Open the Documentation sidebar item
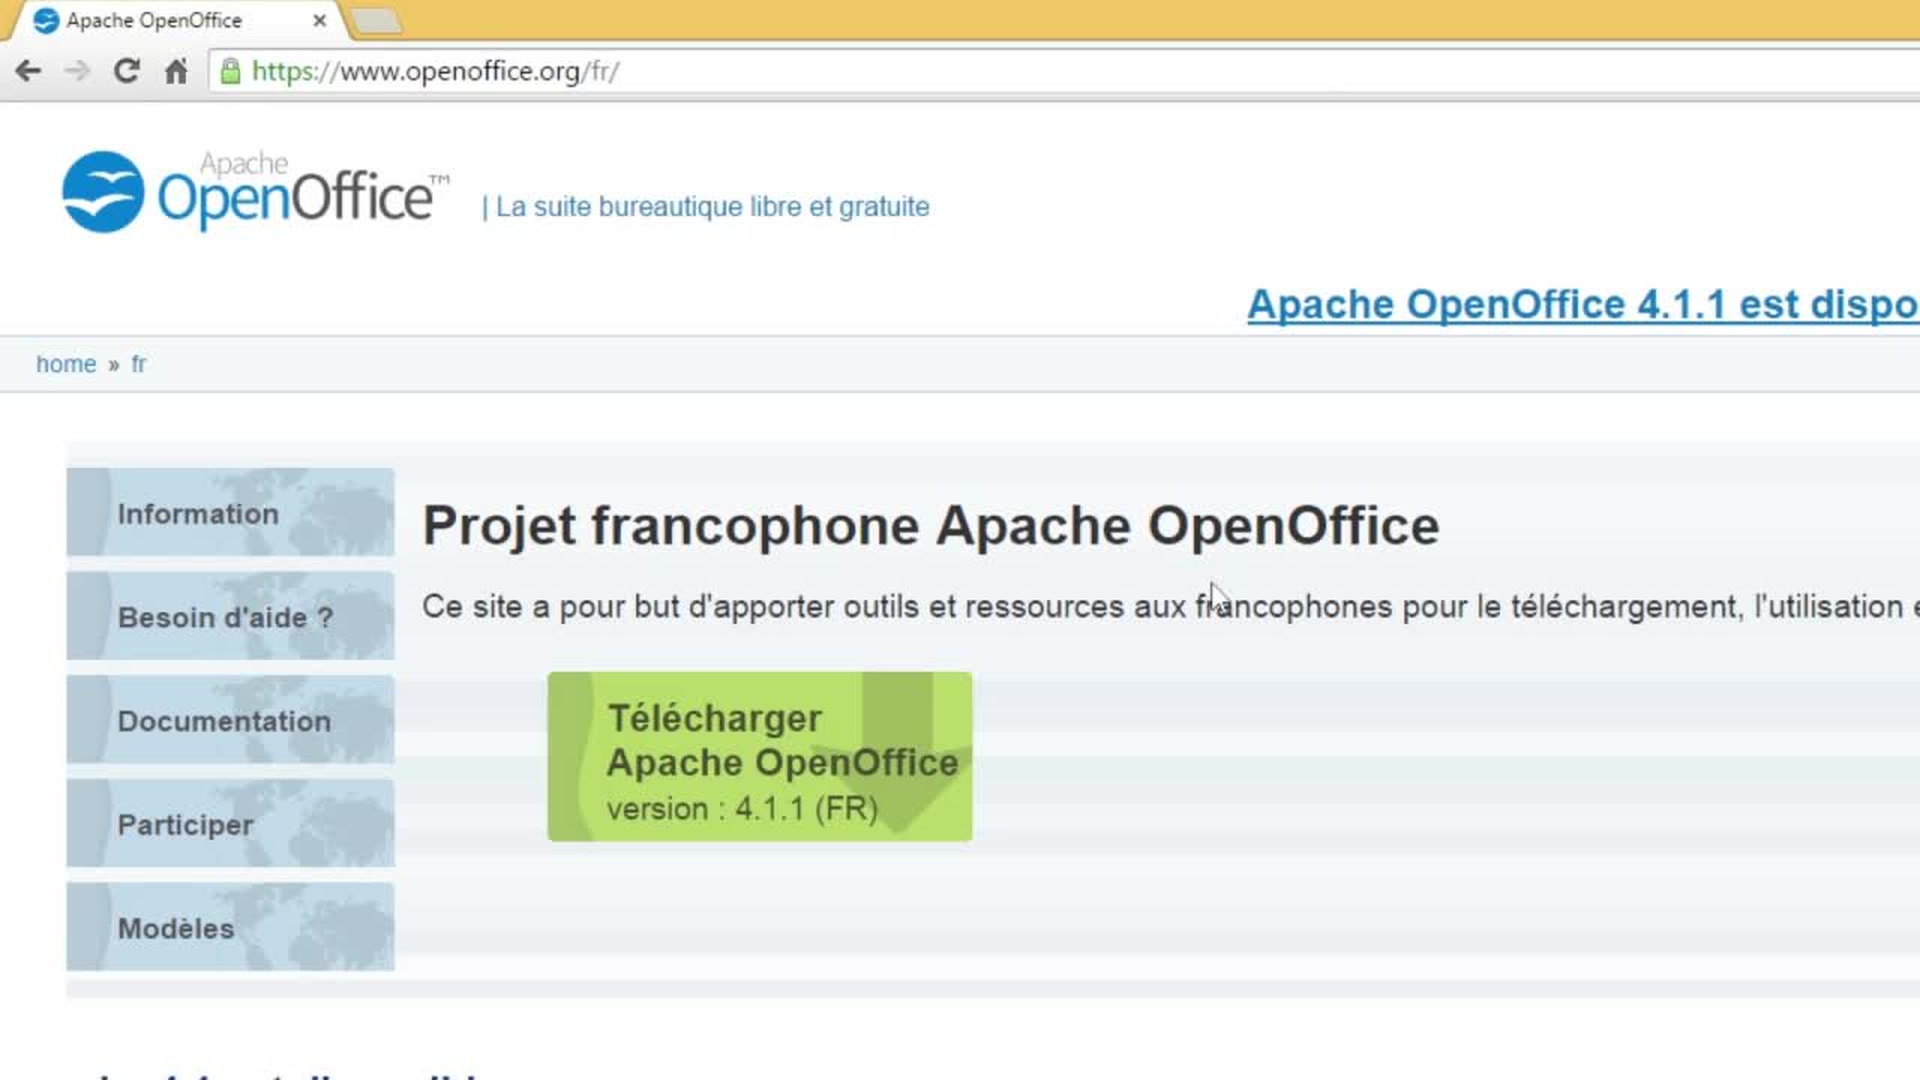The height and width of the screenshot is (1080, 1920). tap(231, 720)
